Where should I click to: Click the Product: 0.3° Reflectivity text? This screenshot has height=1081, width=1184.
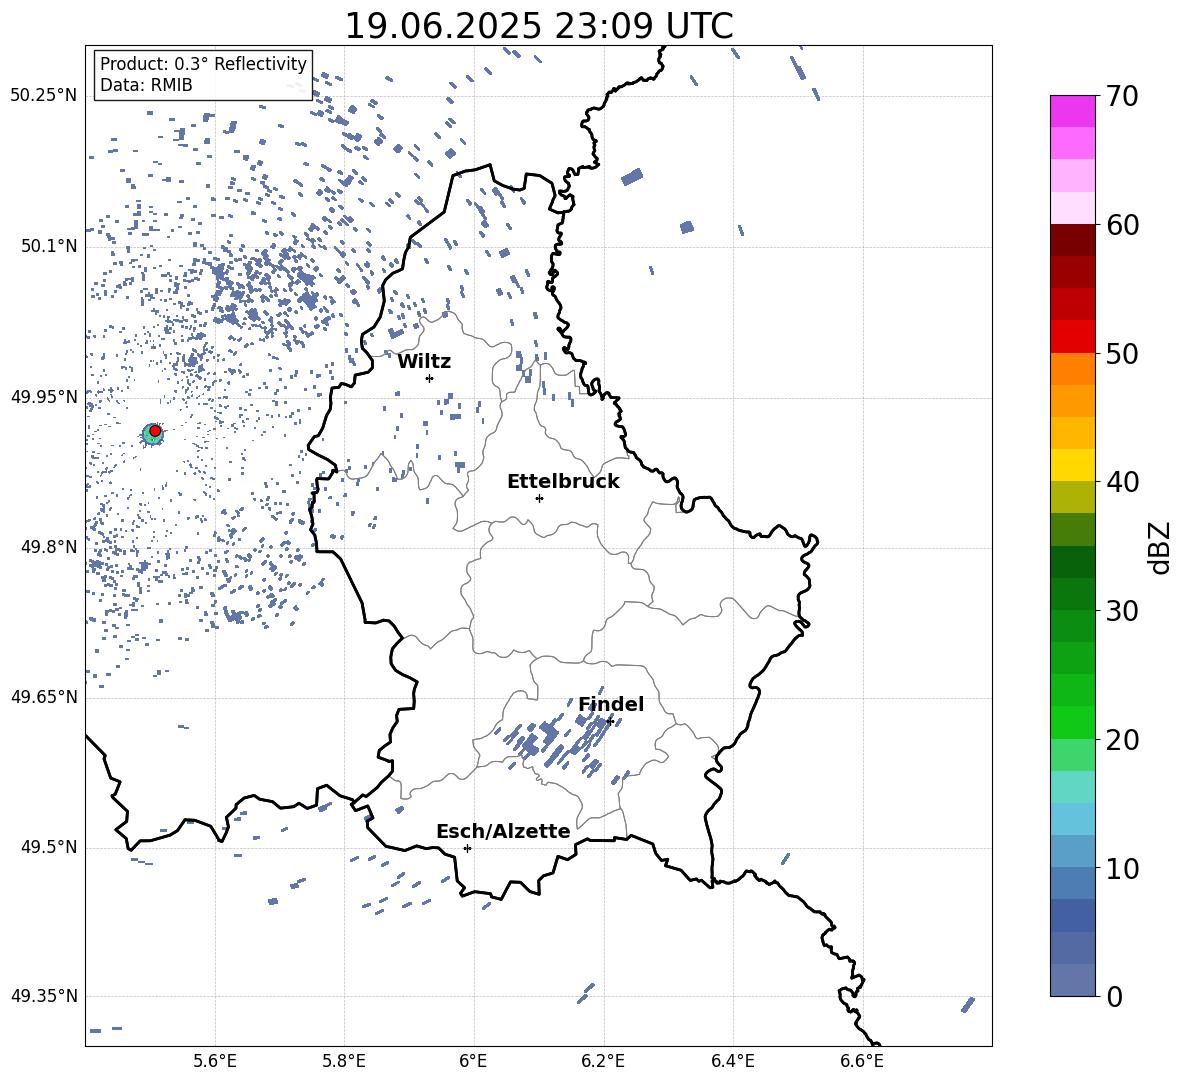(203, 64)
